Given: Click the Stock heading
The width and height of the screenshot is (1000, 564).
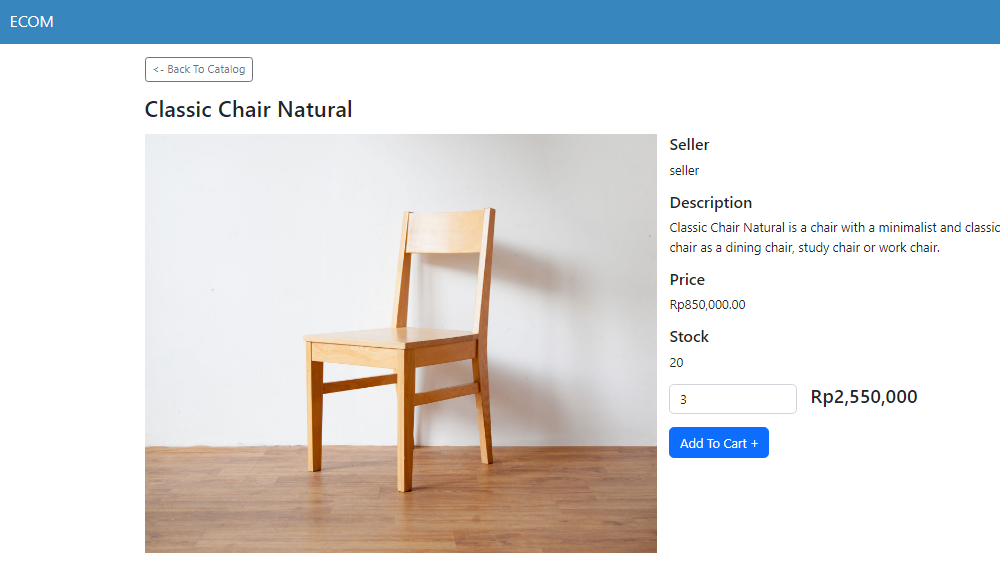Looking at the screenshot, I should [689, 337].
